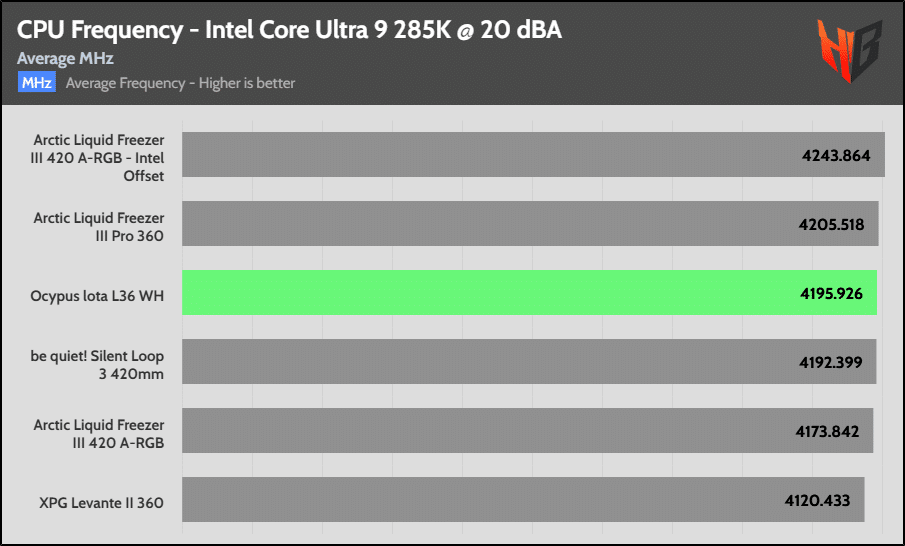Click the be quiet! Silent Loop 3 bar
Screen dimensions: 905x546
pyautogui.click(x=529, y=361)
